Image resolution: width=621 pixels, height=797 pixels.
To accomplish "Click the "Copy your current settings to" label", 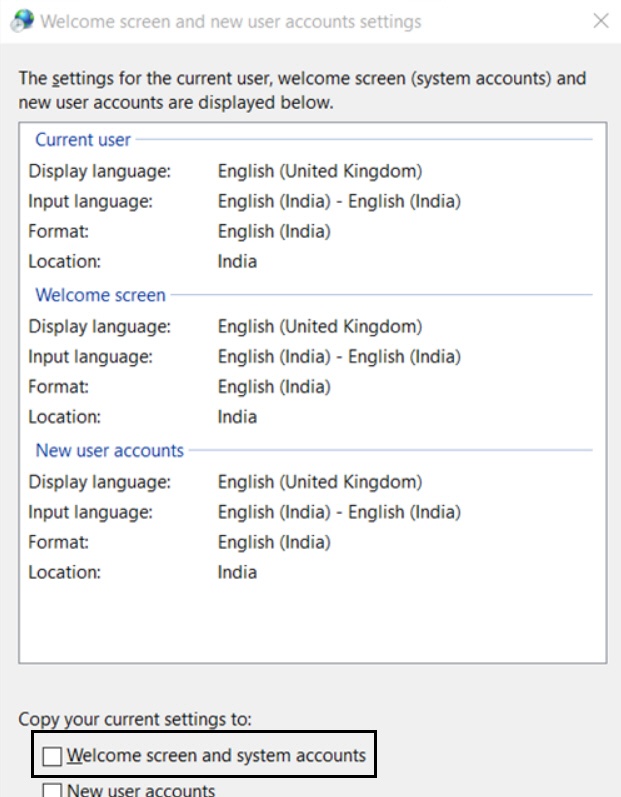I will [x=135, y=719].
